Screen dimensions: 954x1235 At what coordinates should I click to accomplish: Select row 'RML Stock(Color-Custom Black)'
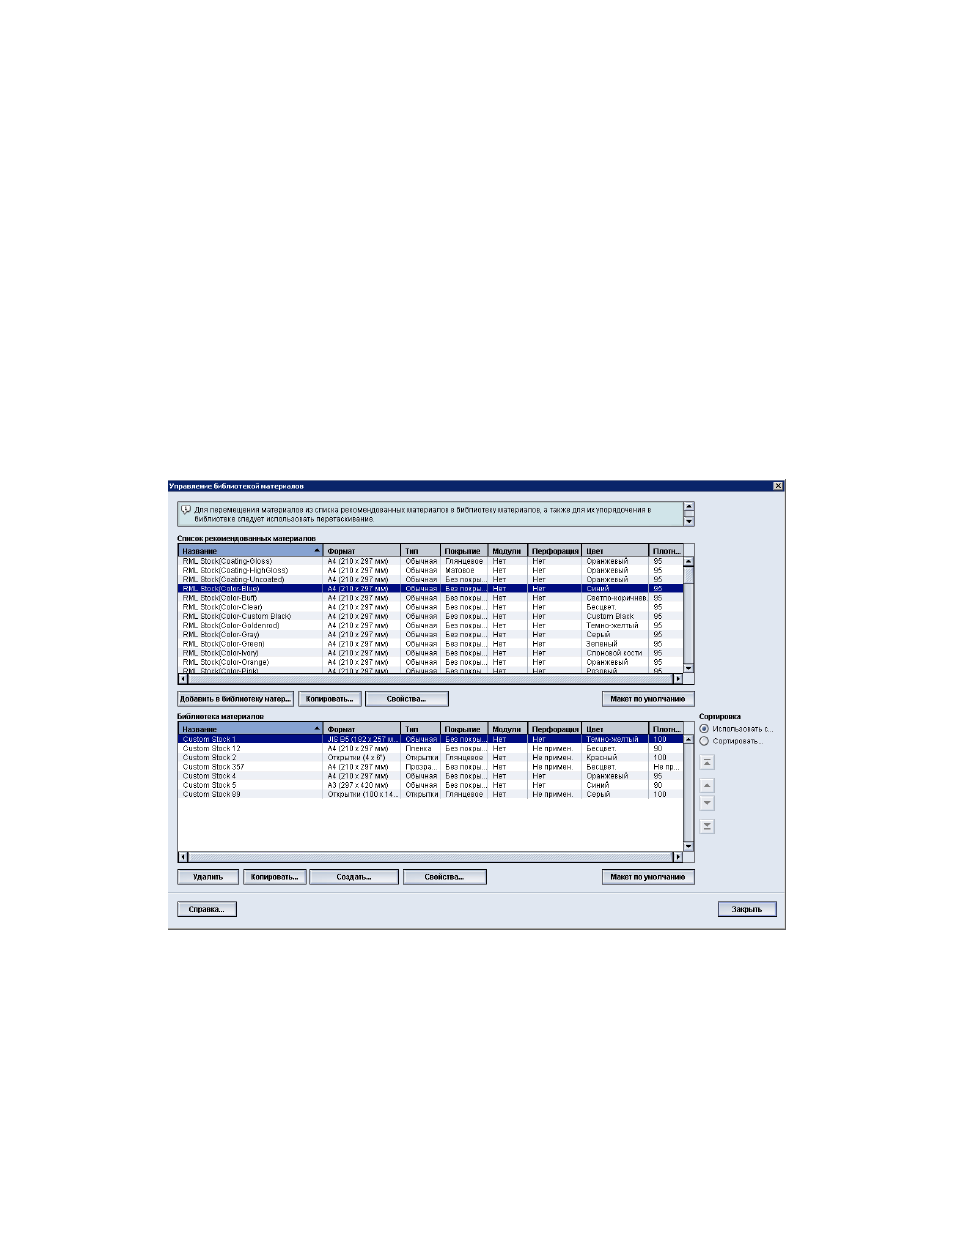point(430,616)
